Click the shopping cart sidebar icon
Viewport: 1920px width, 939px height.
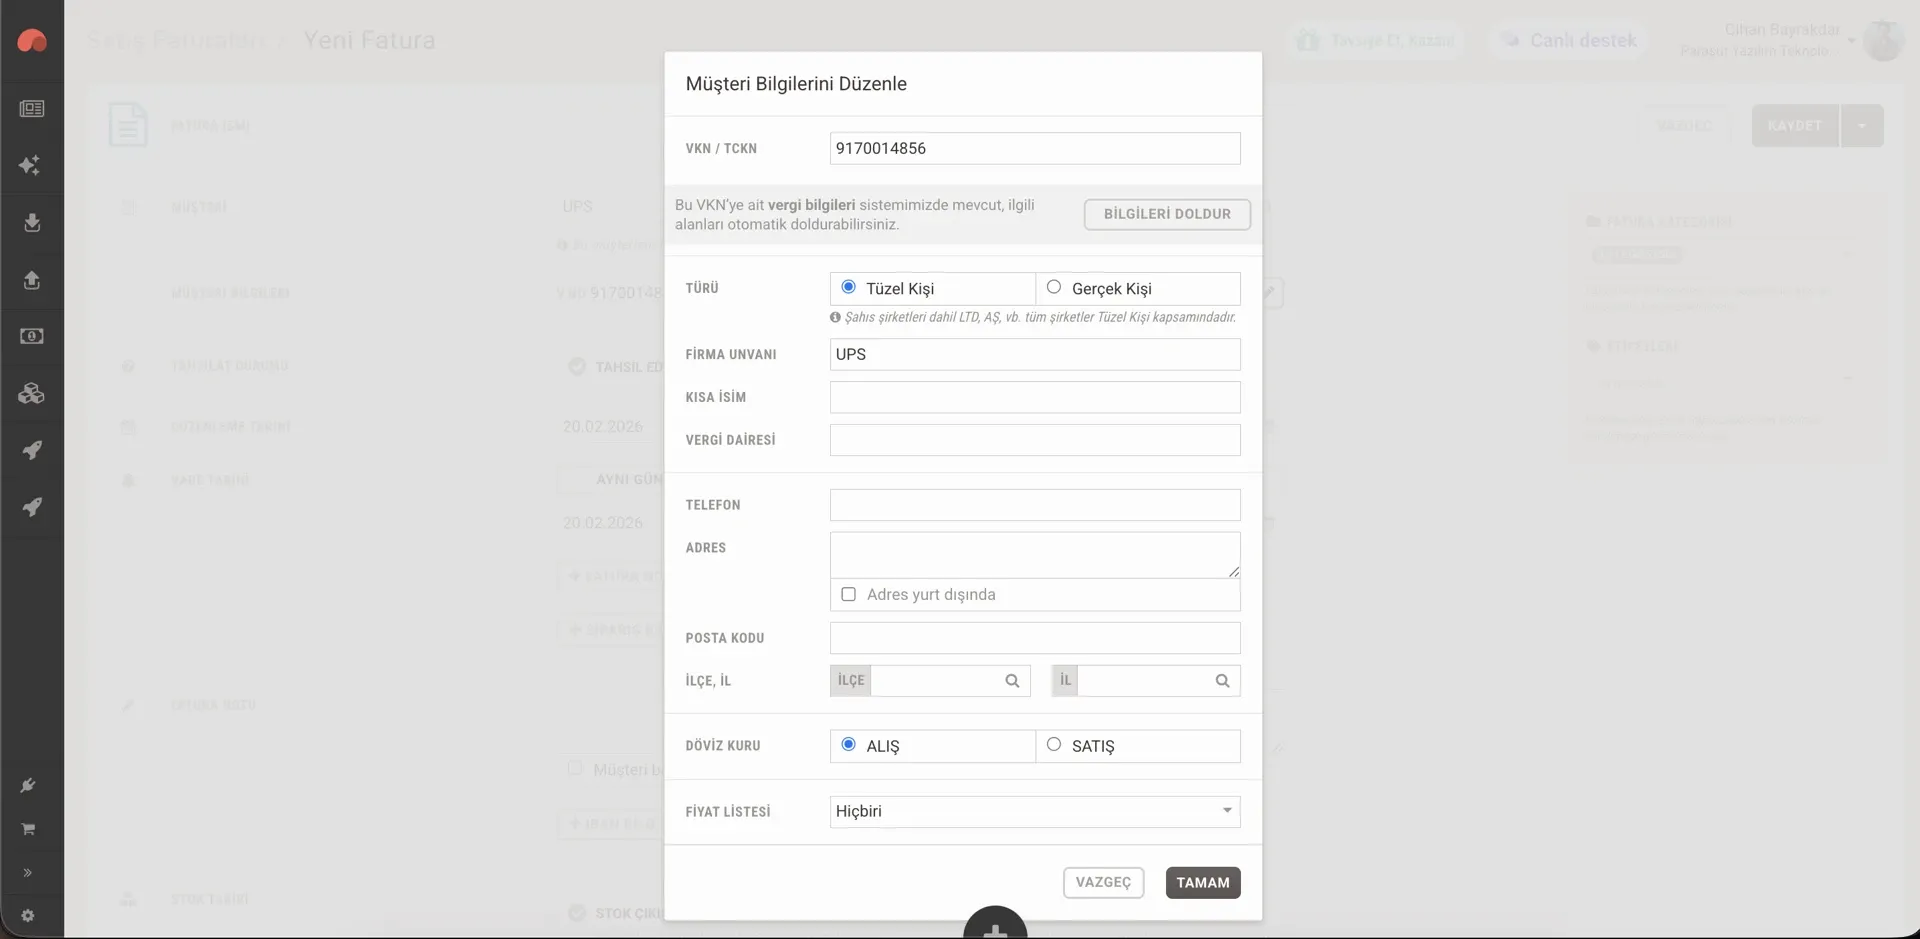click(x=28, y=829)
